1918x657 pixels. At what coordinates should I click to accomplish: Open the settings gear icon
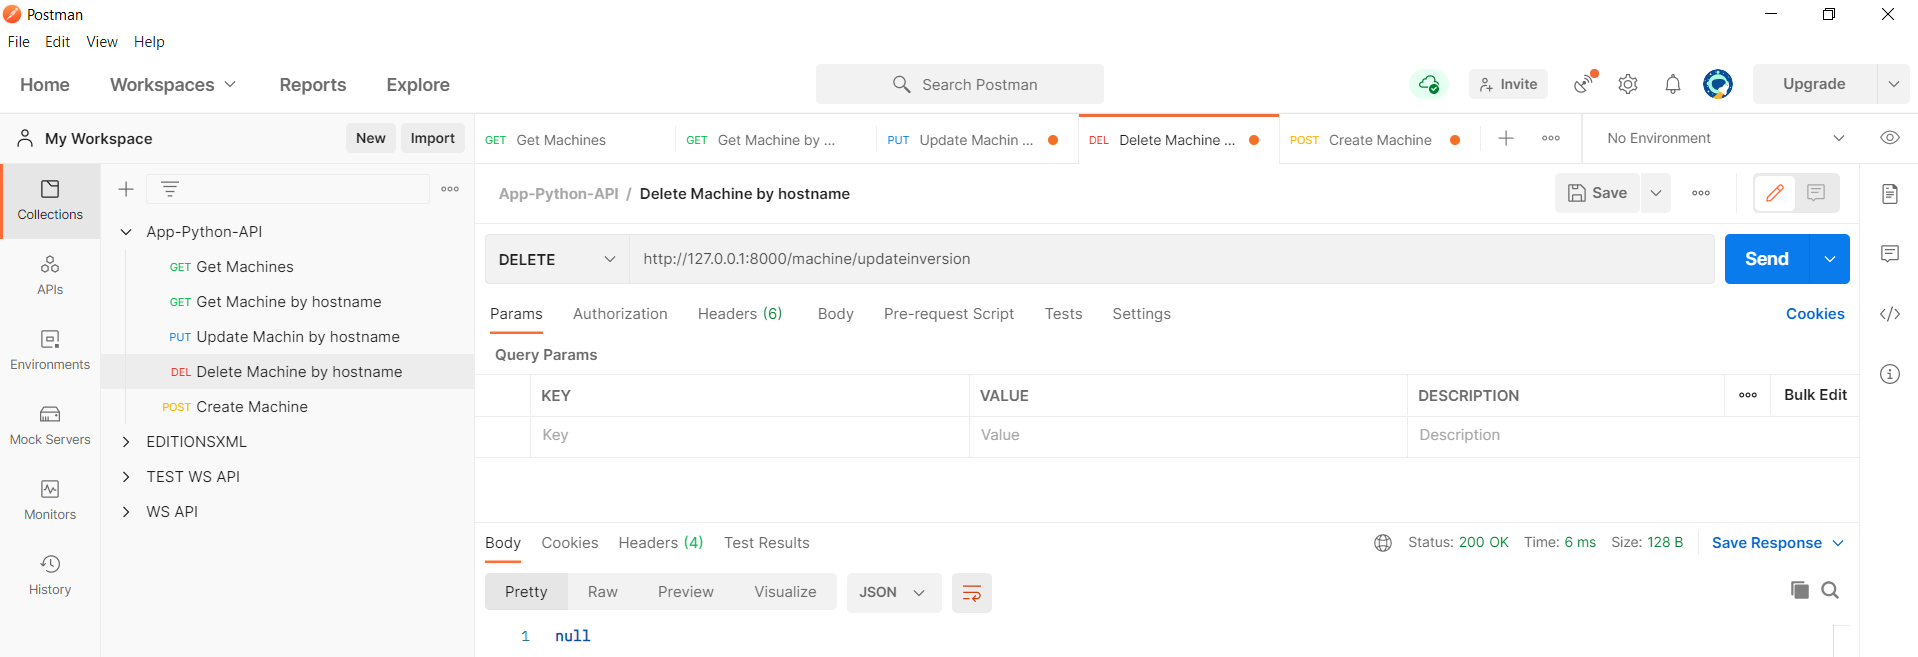coord(1628,84)
